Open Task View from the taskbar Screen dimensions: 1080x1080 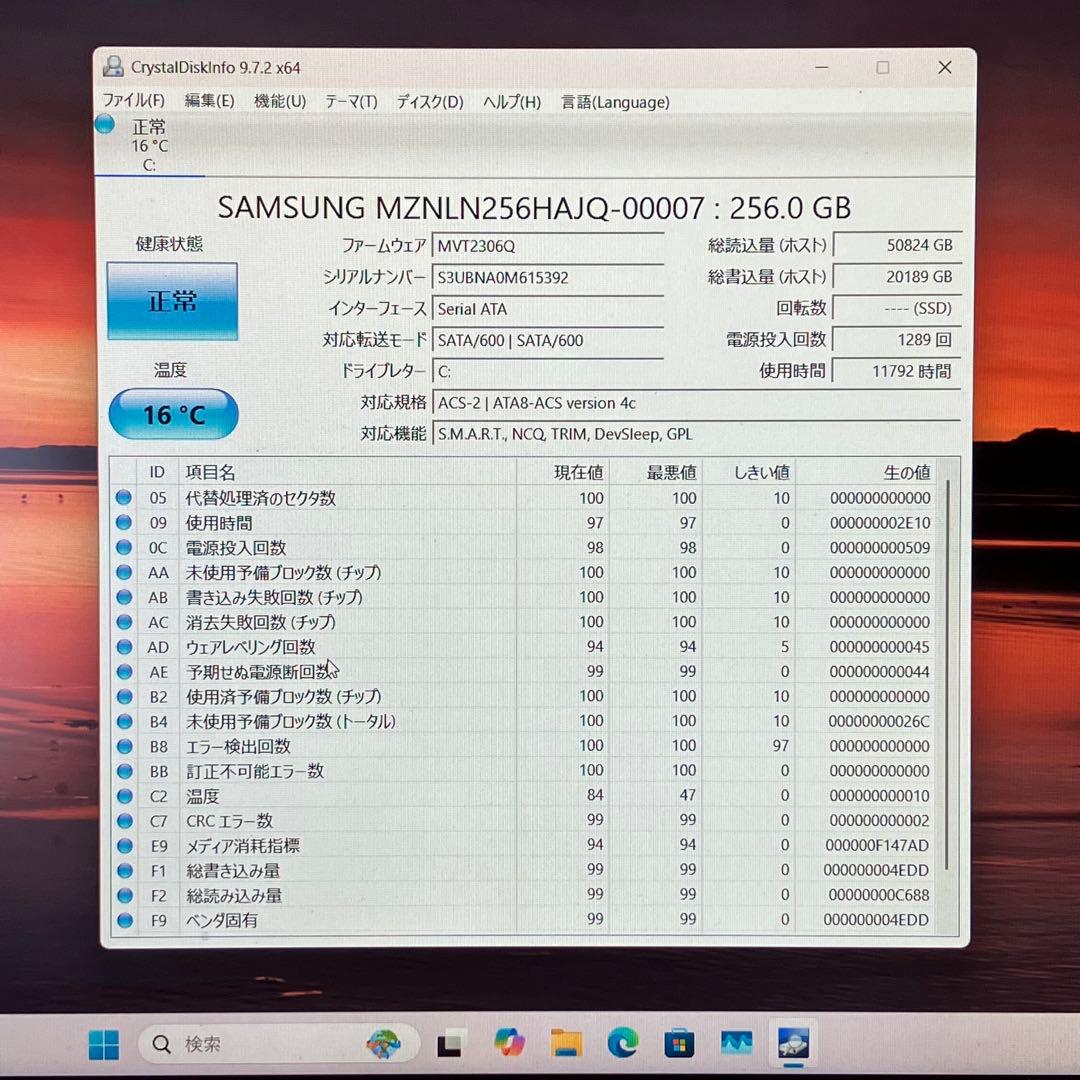tap(450, 1045)
